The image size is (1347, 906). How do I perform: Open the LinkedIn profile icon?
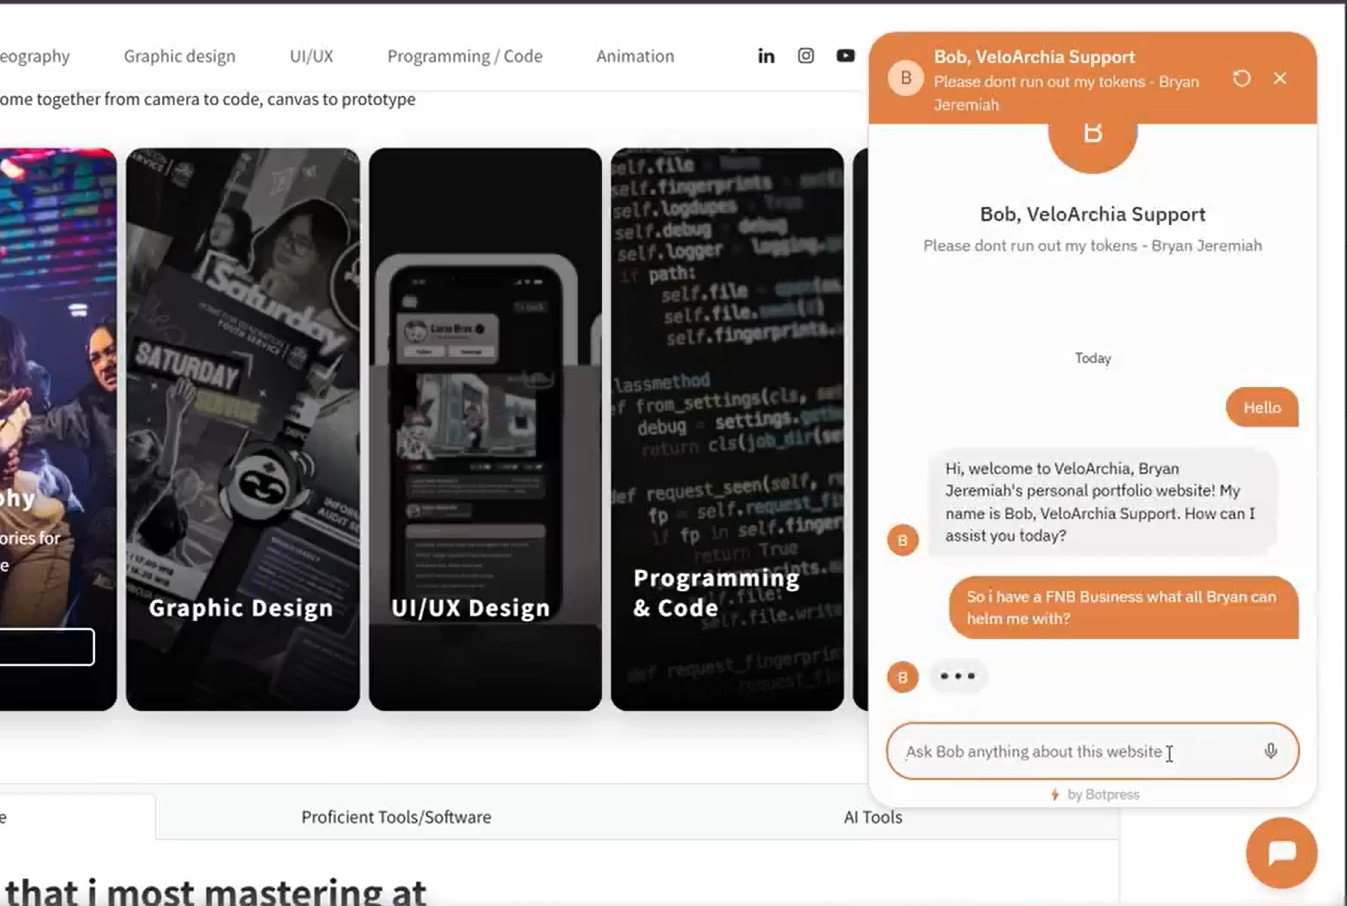pyautogui.click(x=766, y=56)
